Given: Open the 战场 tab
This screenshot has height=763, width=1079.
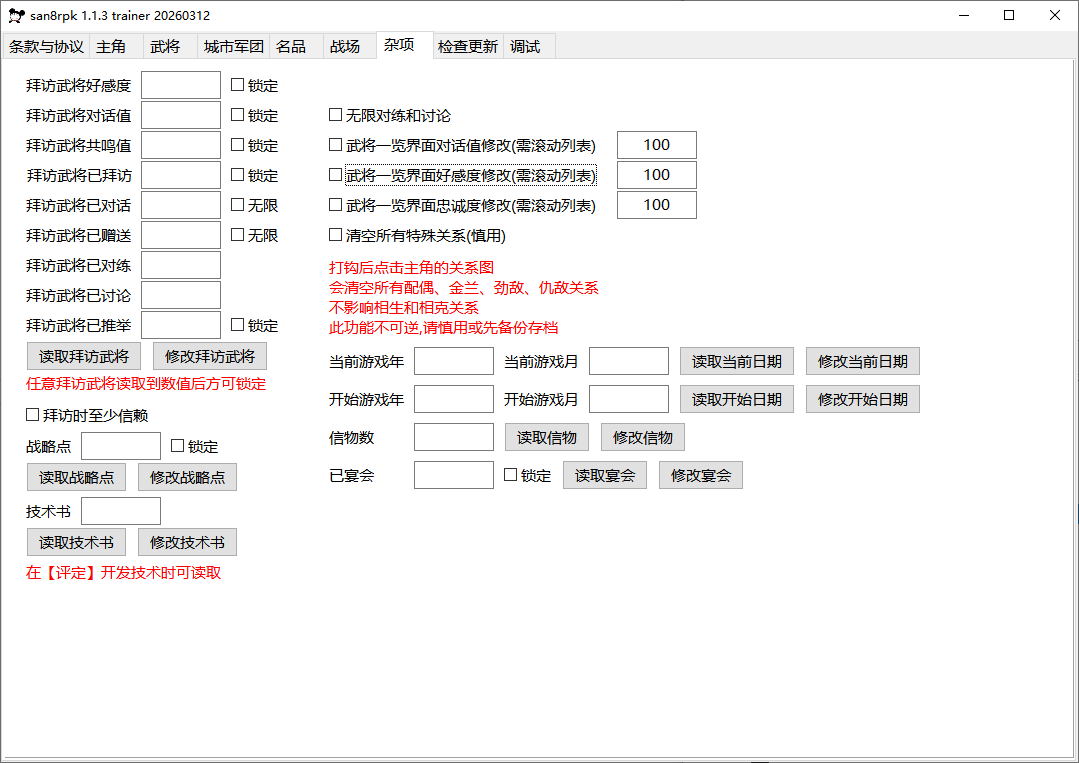Looking at the screenshot, I should coord(344,47).
